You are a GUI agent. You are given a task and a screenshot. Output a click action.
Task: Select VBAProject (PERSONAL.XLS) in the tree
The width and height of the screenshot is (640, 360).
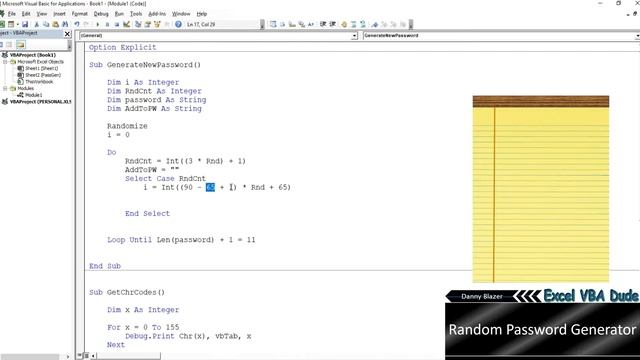coord(40,102)
